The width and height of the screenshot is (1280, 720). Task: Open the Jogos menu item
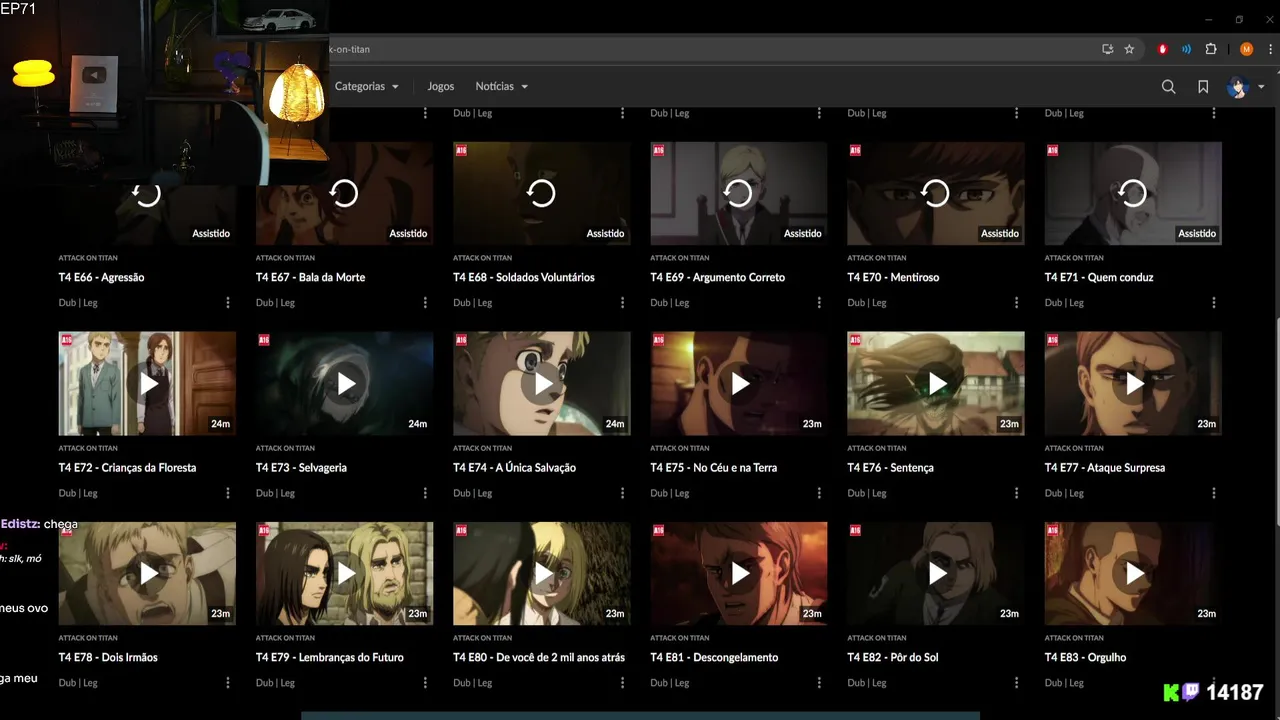(441, 86)
